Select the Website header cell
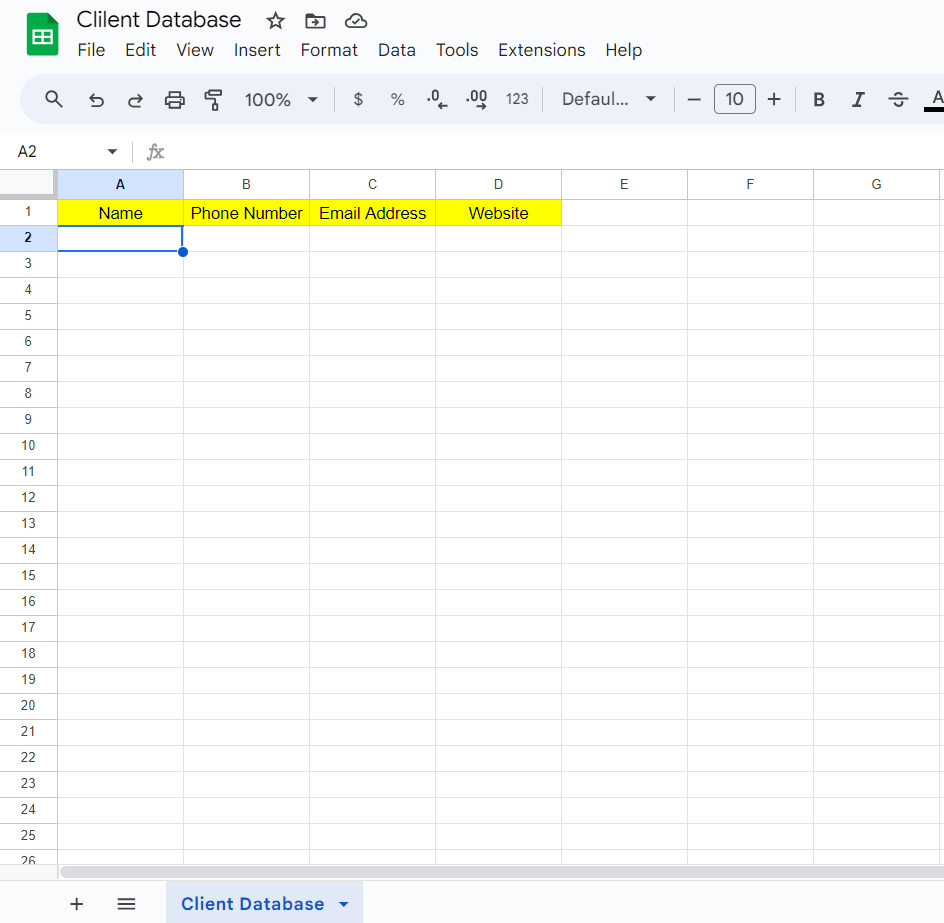This screenshot has height=923, width=944. (x=498, y=213)
